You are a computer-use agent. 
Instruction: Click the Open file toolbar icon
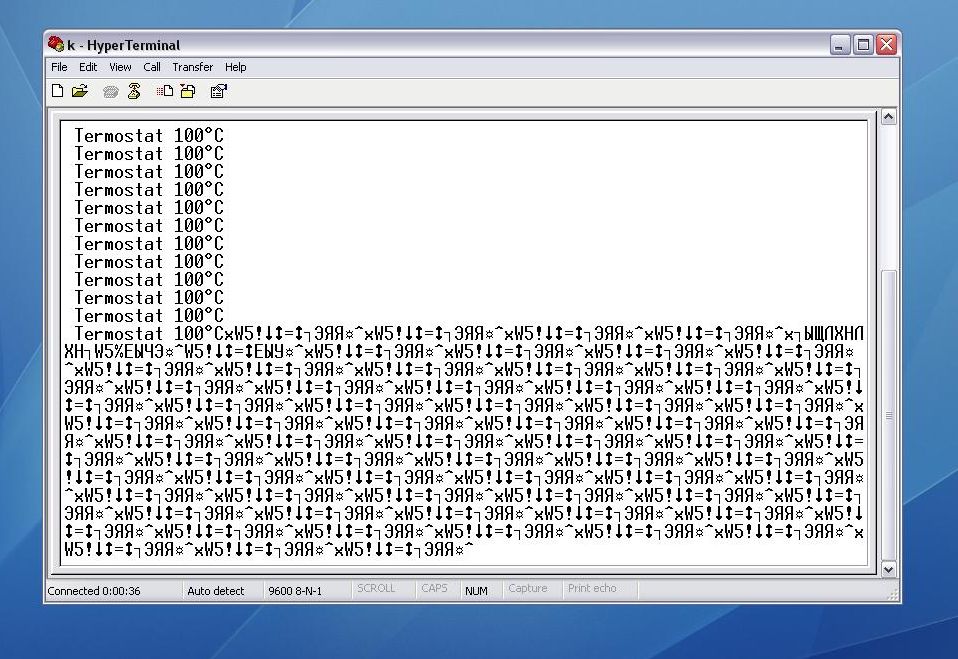(79, 91)
